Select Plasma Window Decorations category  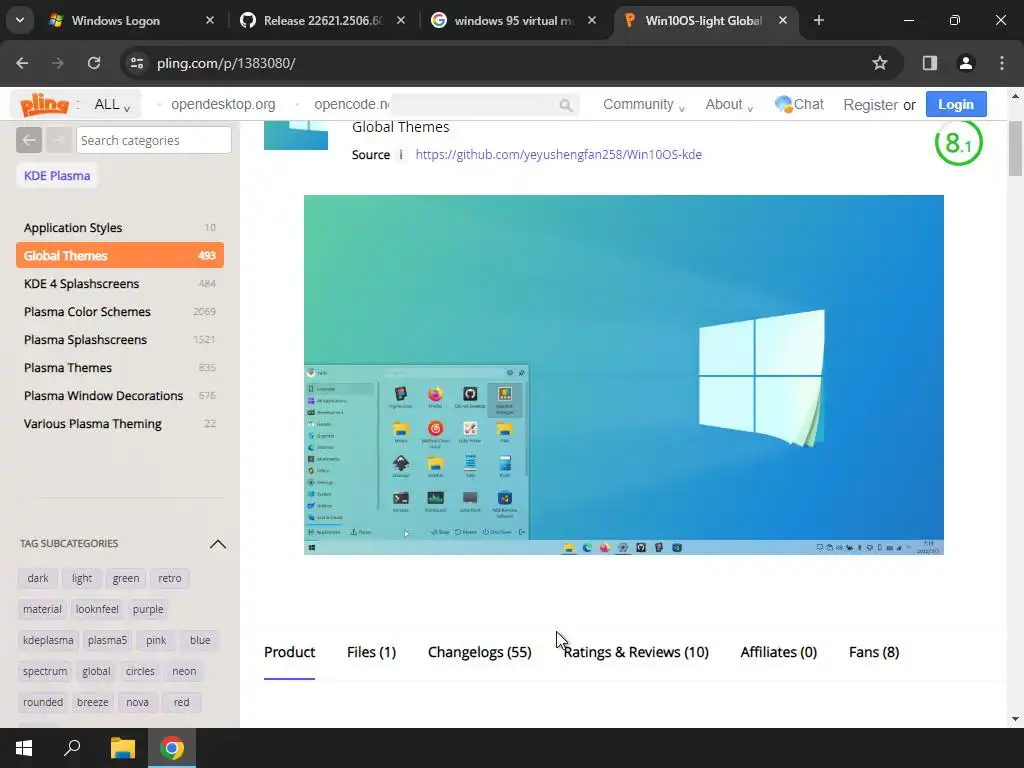click(x=120, y=396)
